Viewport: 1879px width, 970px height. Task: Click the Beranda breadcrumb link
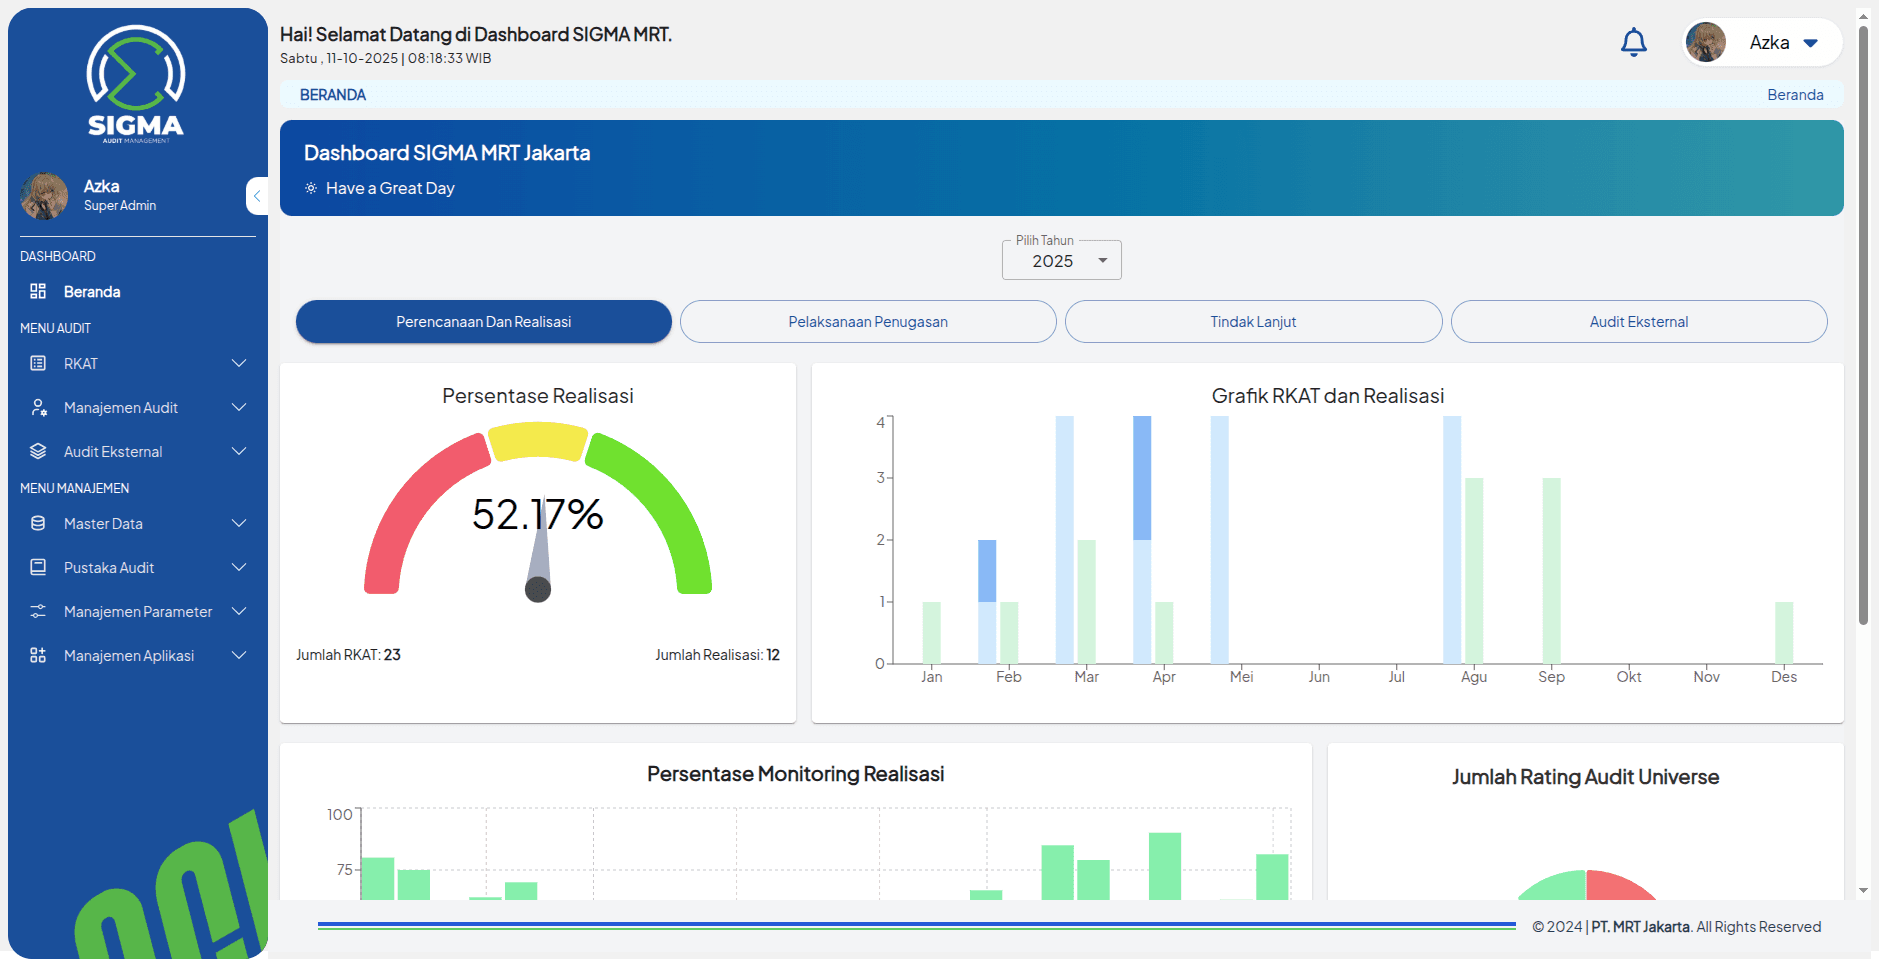tap(1794, 95)
